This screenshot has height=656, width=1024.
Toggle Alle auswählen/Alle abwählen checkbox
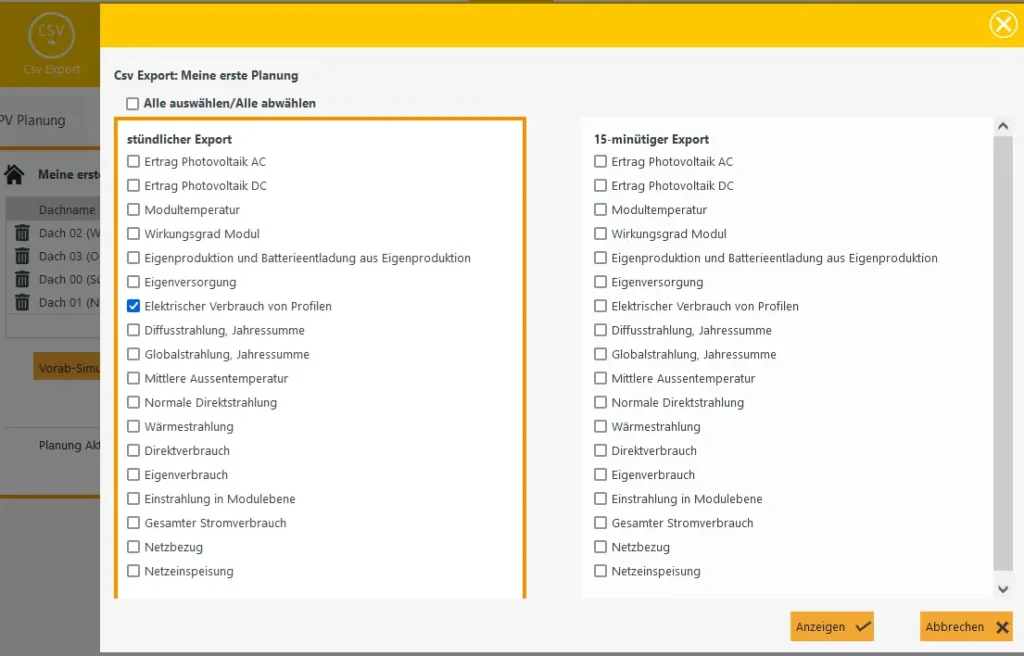(133, 103)
